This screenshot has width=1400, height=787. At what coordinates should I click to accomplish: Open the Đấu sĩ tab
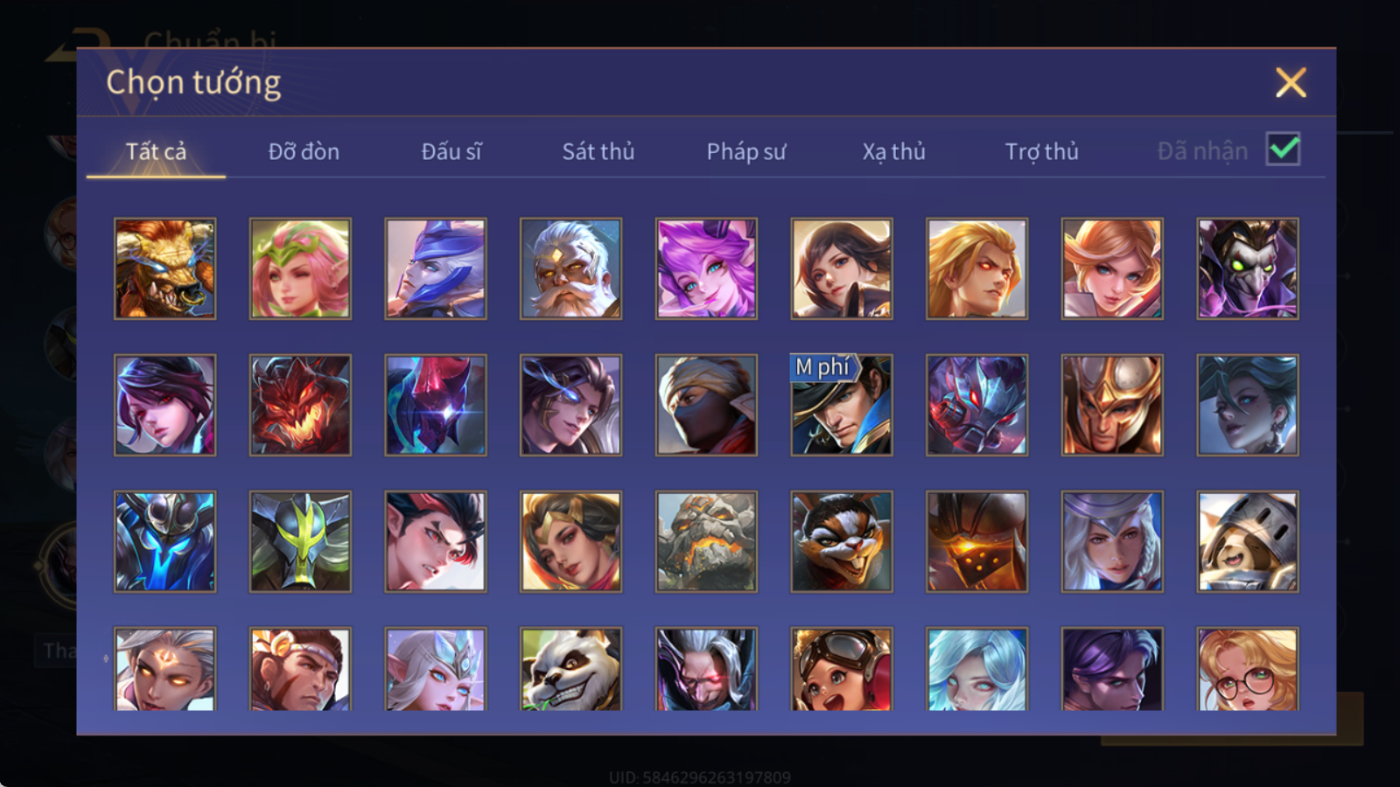[451, 152]
